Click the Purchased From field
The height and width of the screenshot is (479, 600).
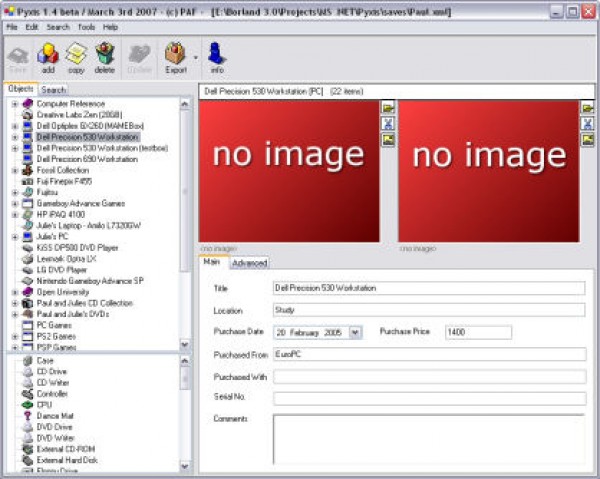pos(429,354)
